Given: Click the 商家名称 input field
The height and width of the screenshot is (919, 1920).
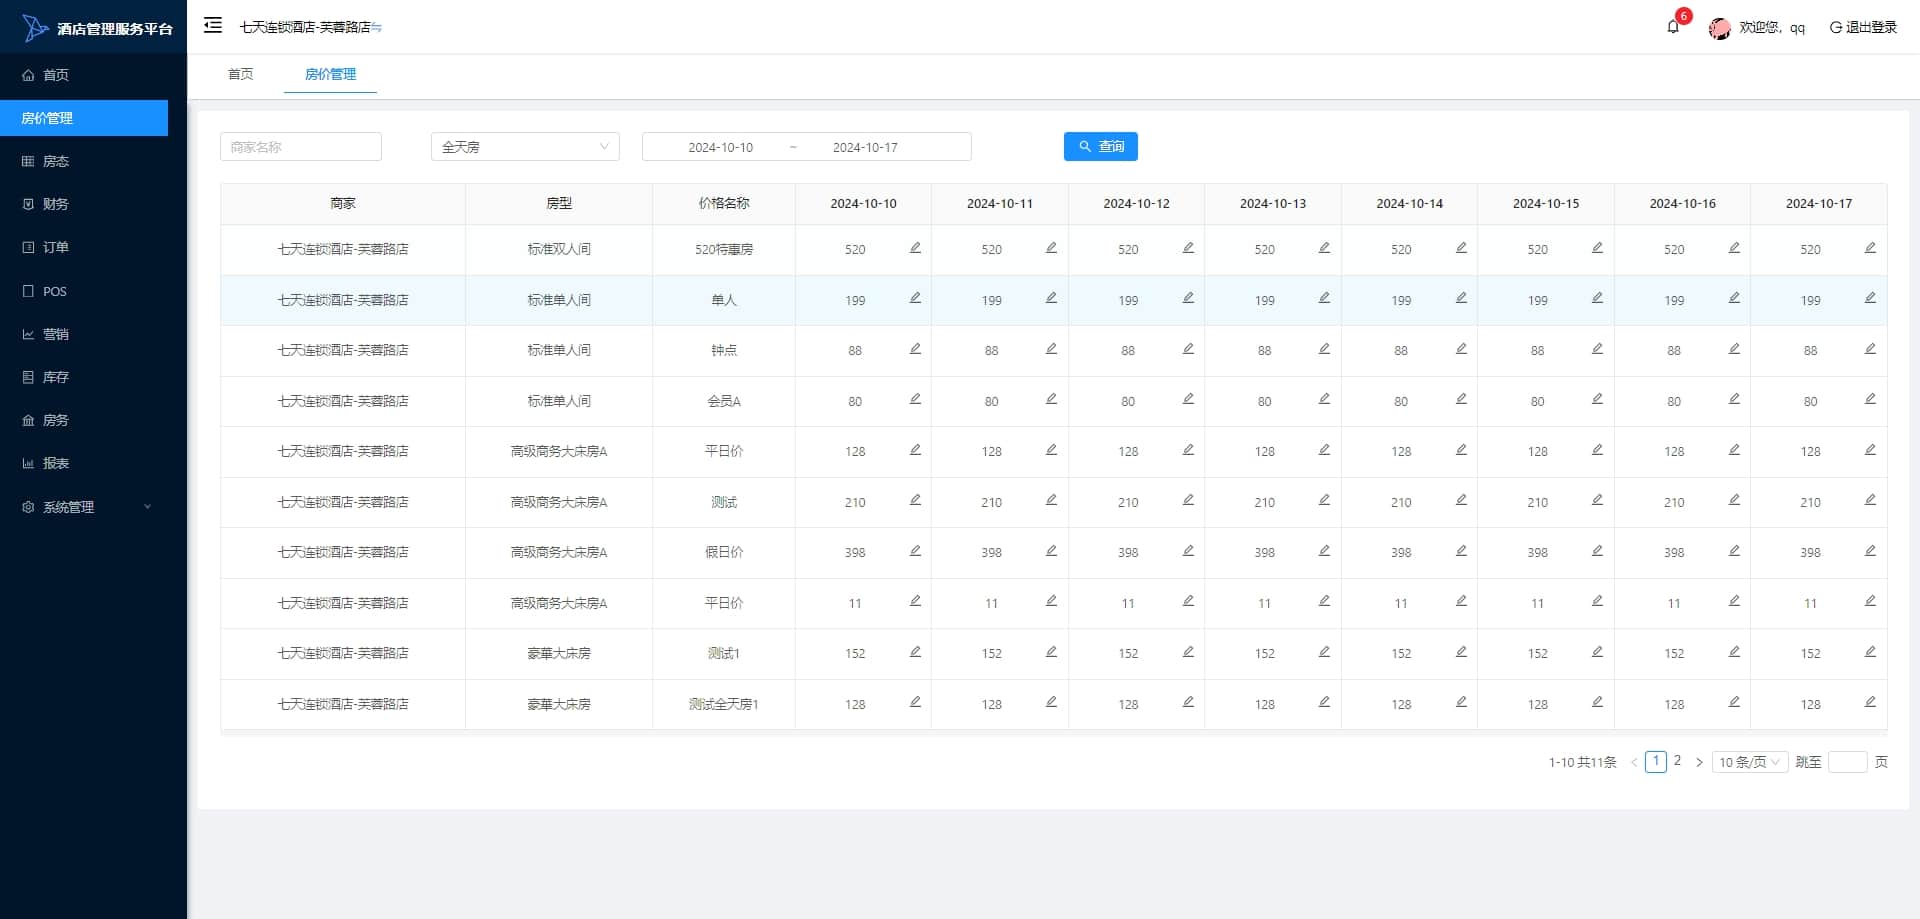Looking at the screenshot, I should coord(301,147).
